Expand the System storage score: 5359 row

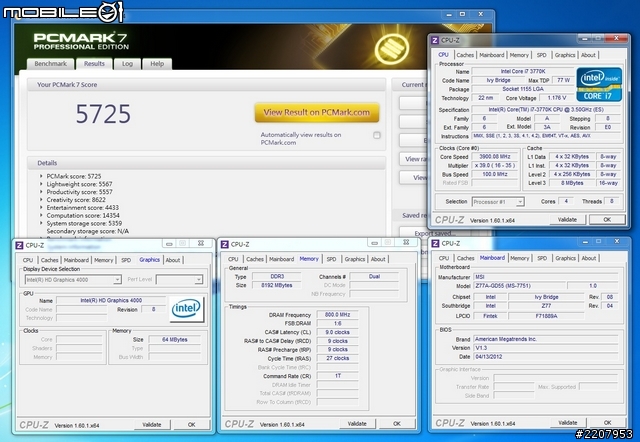point(41,223)
